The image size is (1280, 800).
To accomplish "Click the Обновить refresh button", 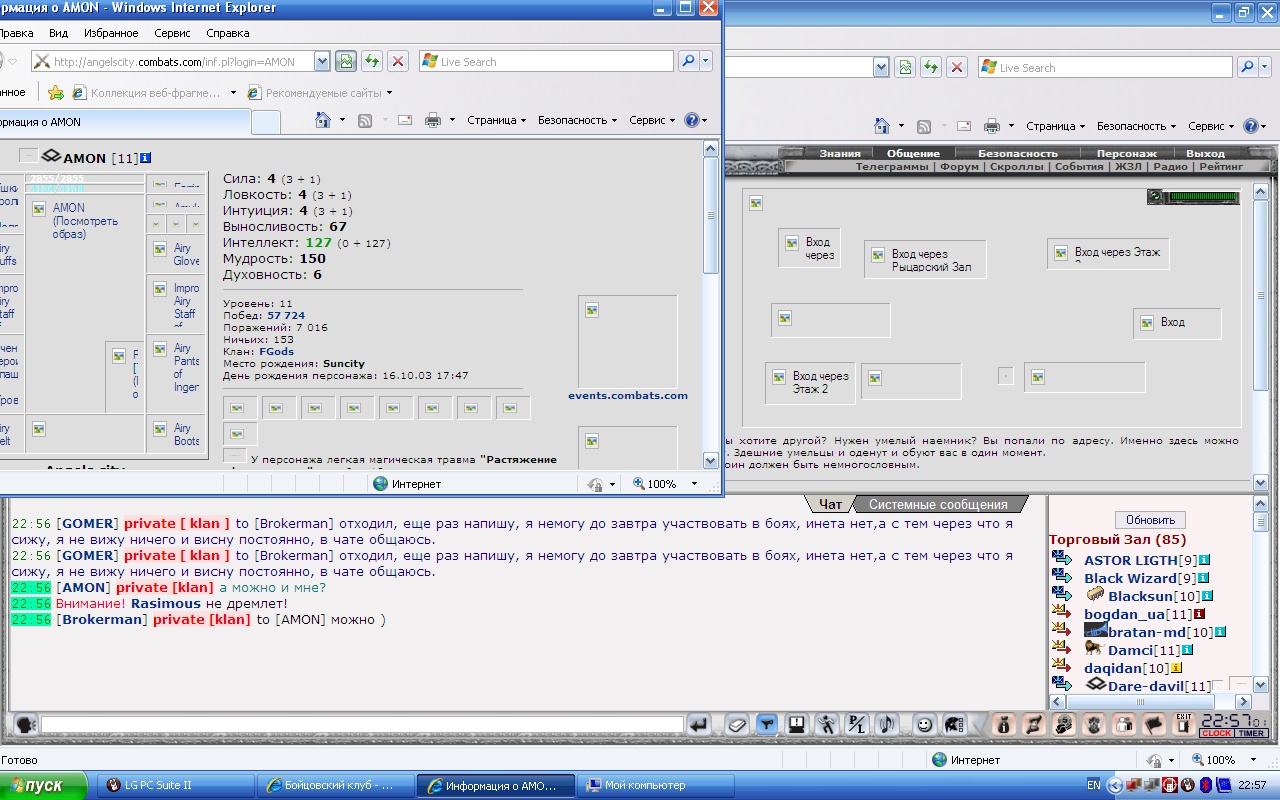I will click(1150, 520).
